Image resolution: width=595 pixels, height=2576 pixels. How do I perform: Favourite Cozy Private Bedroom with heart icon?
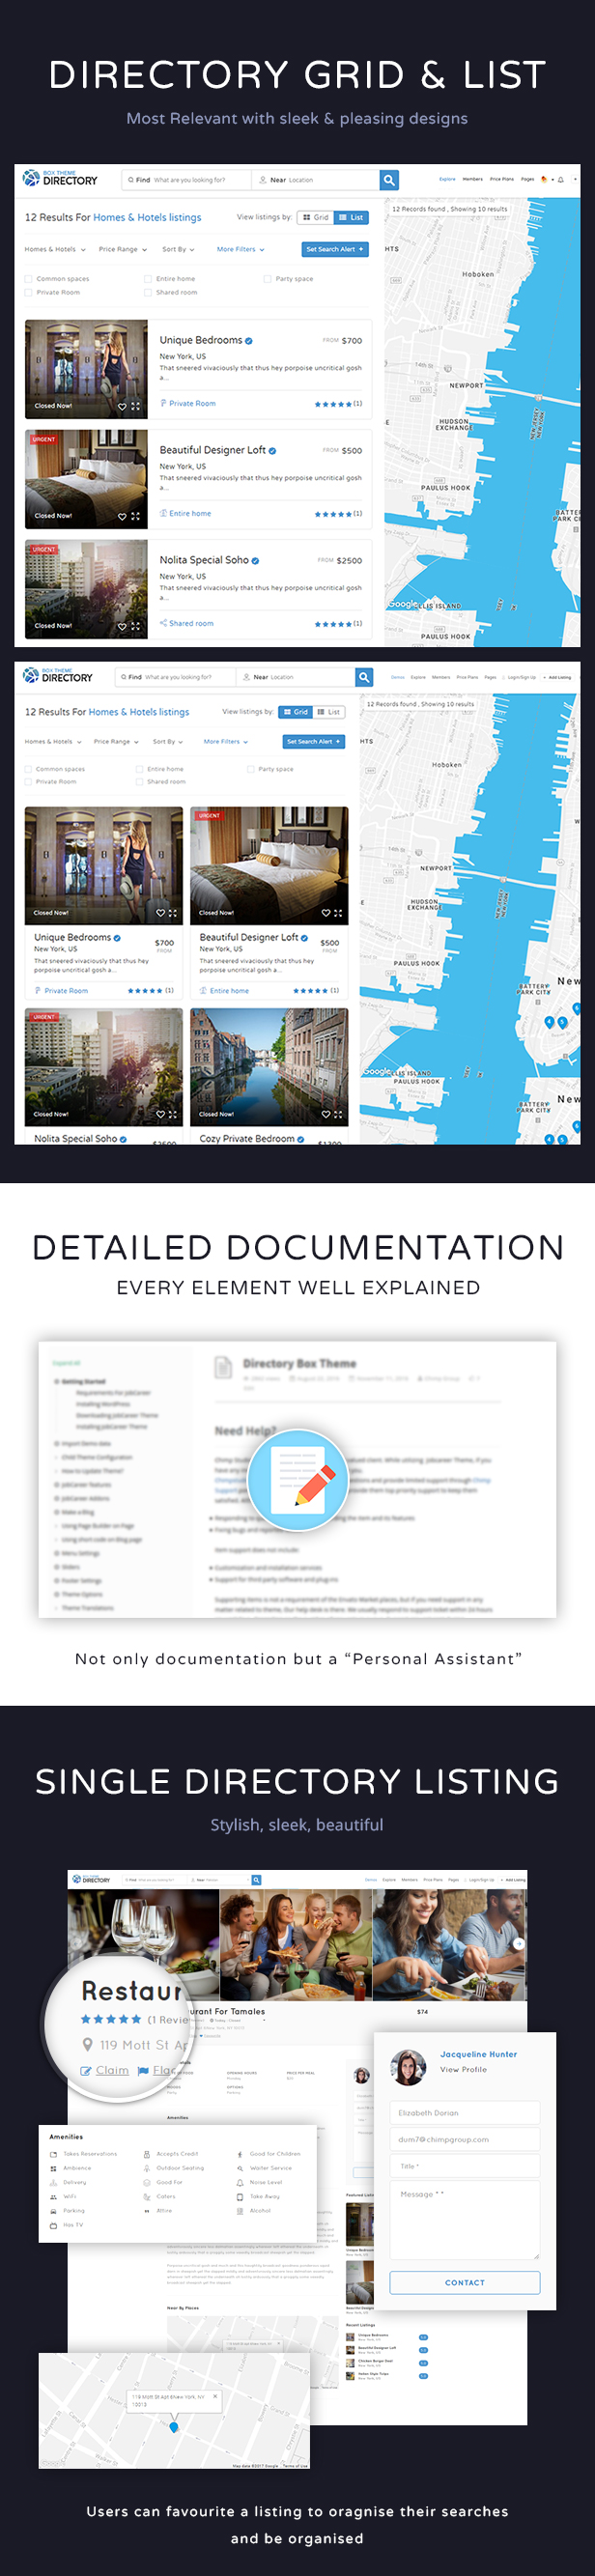coord(325,1114)
